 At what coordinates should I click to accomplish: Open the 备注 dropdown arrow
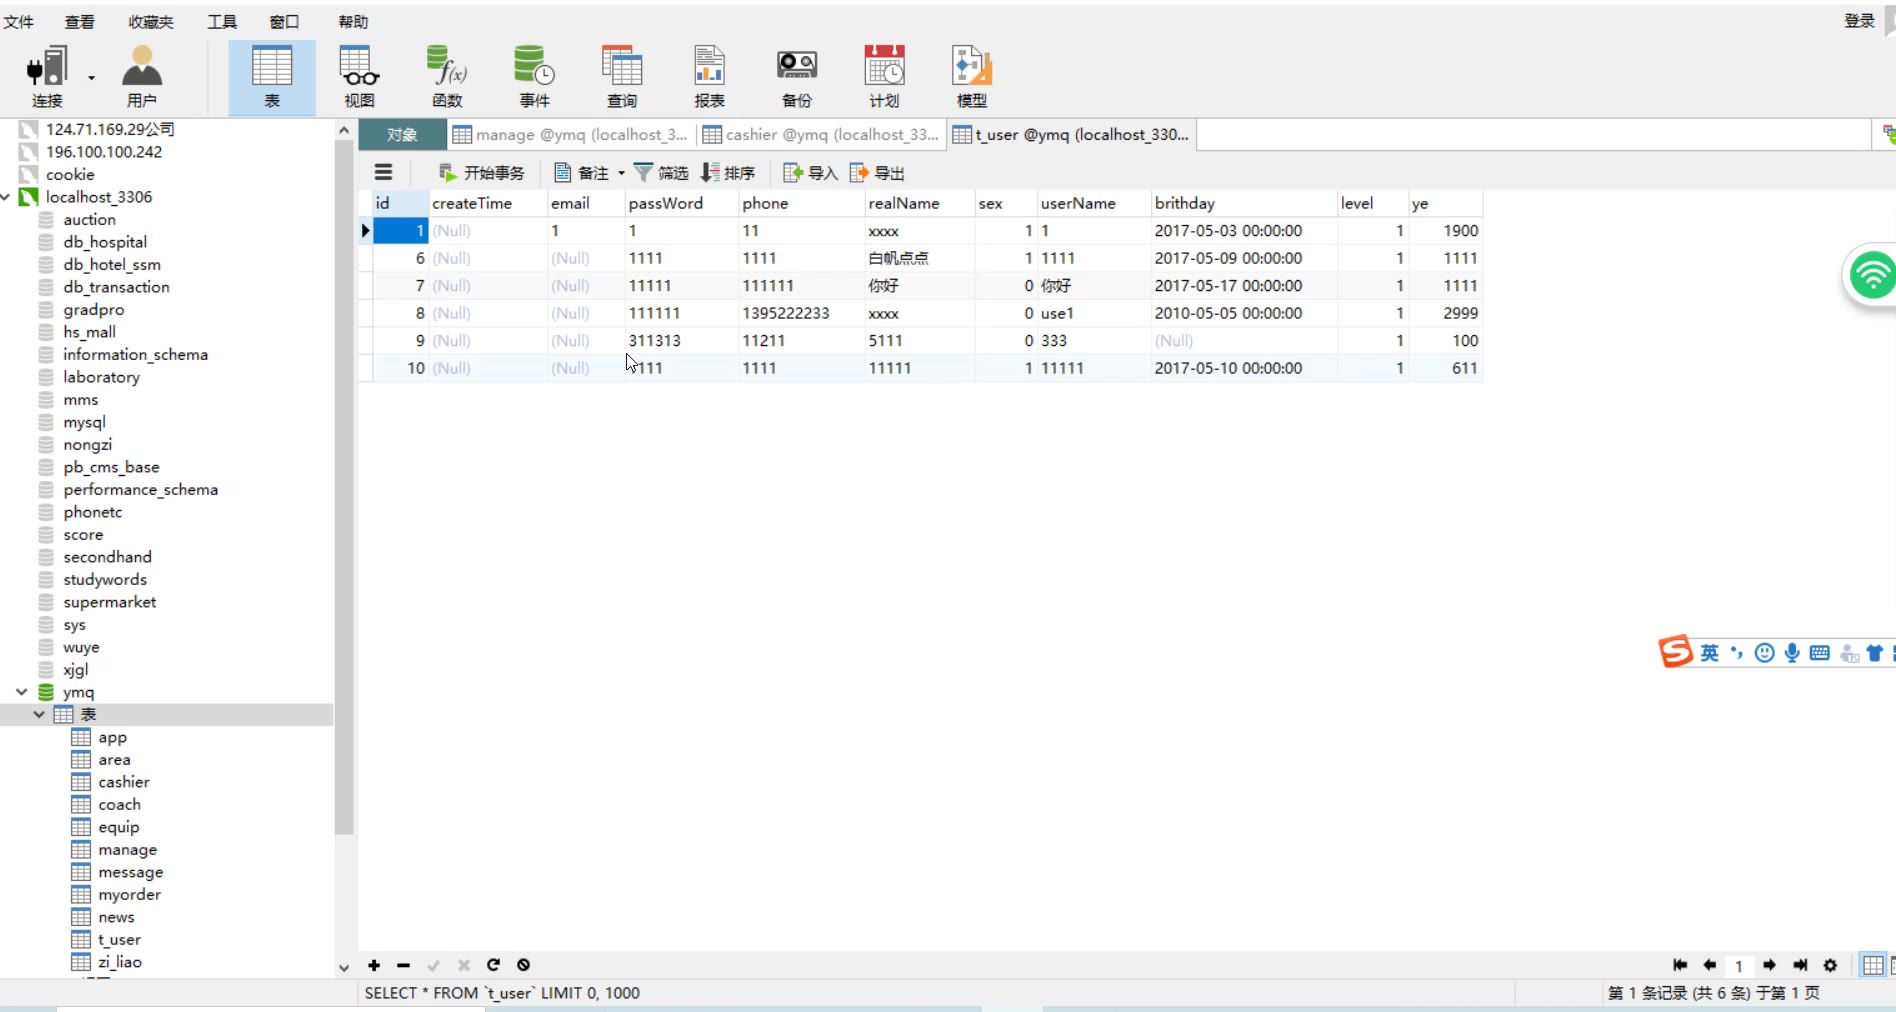(x=621, y=173)
